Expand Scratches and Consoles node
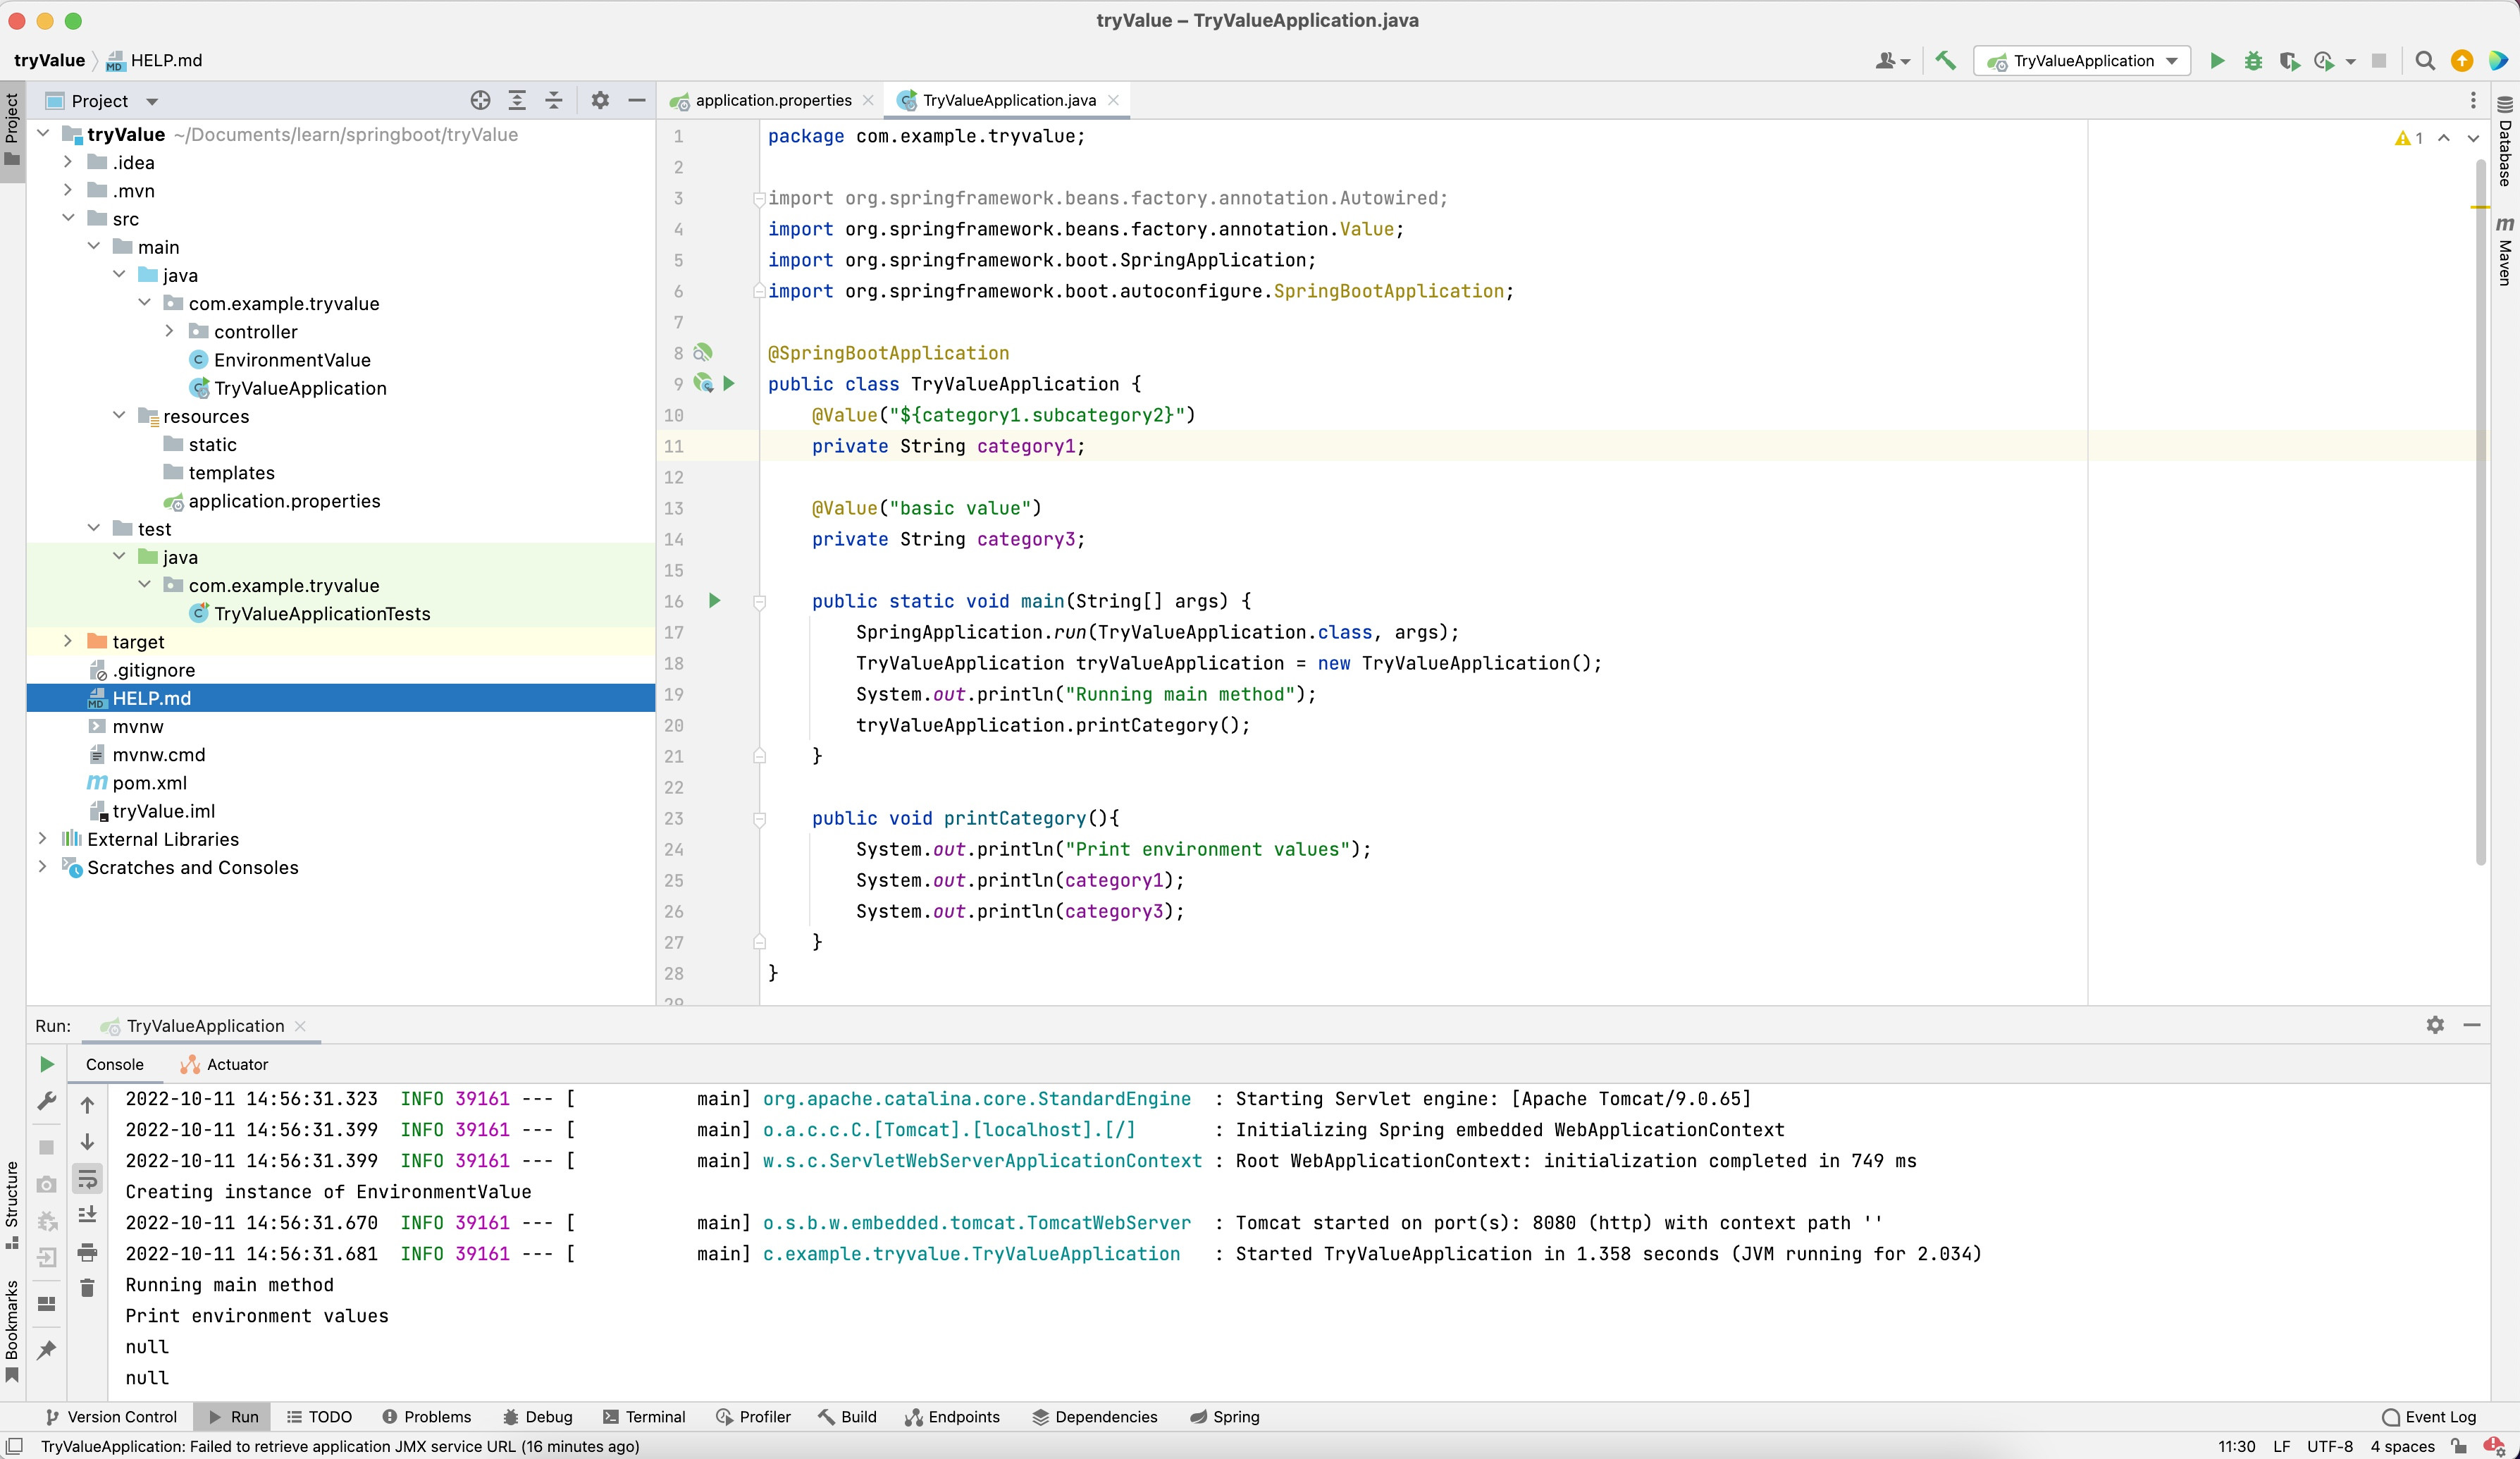 [x=43, y=866]
